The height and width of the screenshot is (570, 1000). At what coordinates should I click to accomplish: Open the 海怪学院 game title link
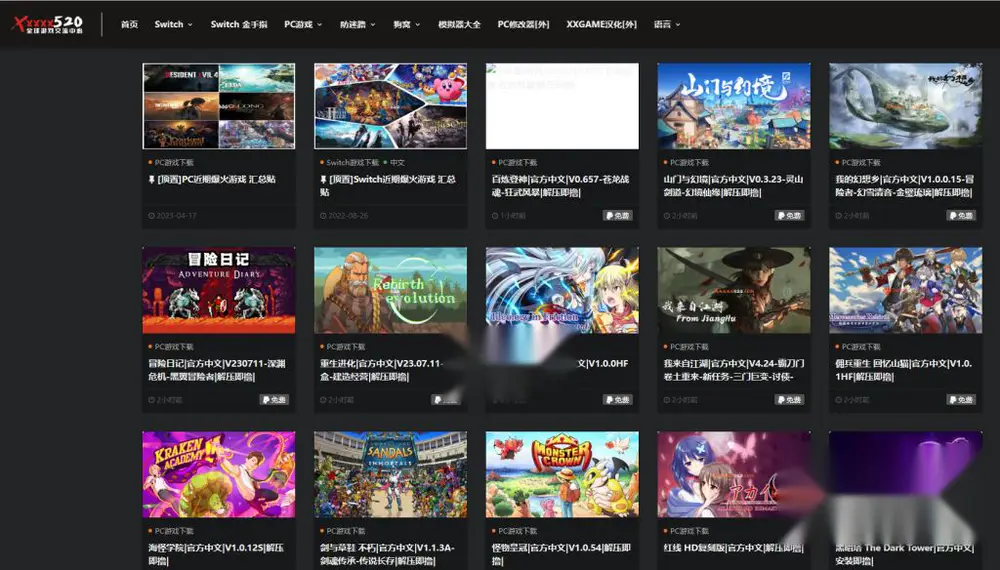[x=216, y=553]
